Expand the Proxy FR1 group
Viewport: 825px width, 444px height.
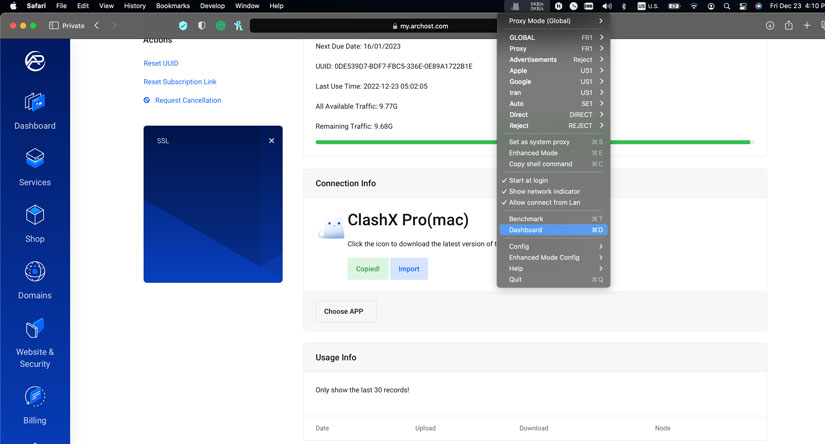point(554,48)
